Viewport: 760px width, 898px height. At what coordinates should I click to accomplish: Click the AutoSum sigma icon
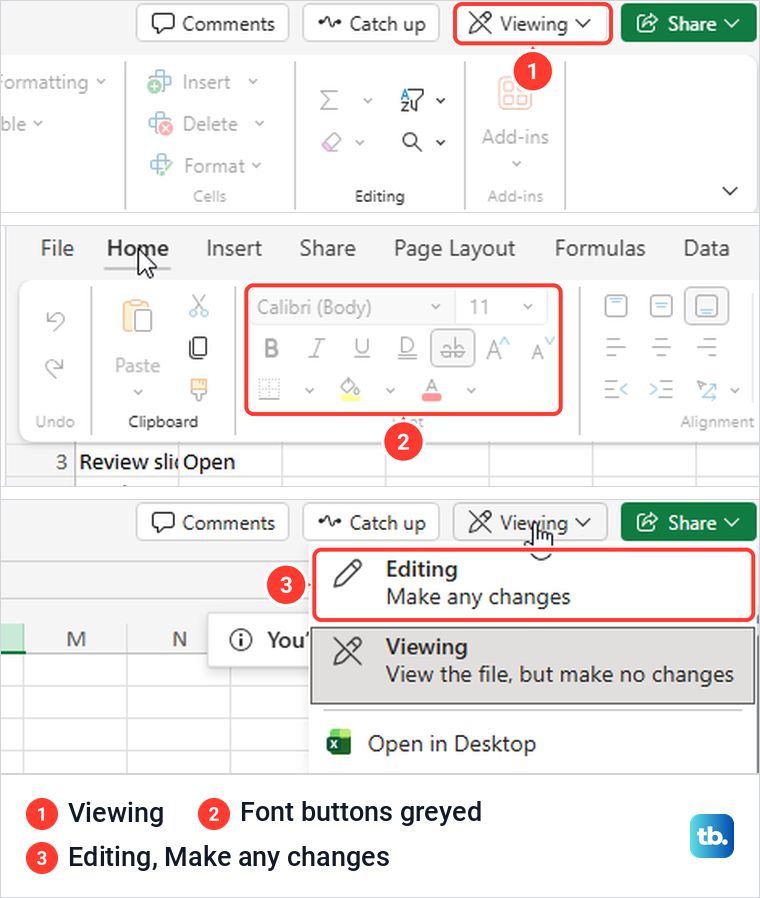pyautogui.click(x=329, y=100)
